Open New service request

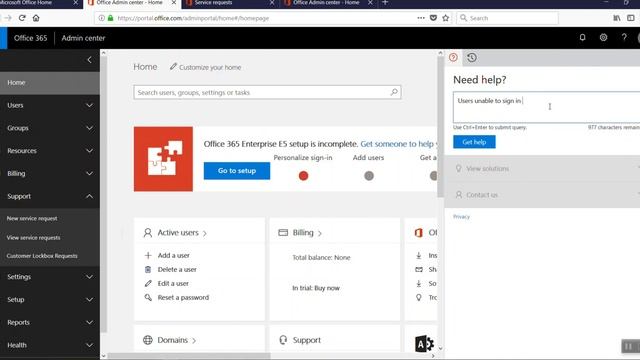coord(32,218)
